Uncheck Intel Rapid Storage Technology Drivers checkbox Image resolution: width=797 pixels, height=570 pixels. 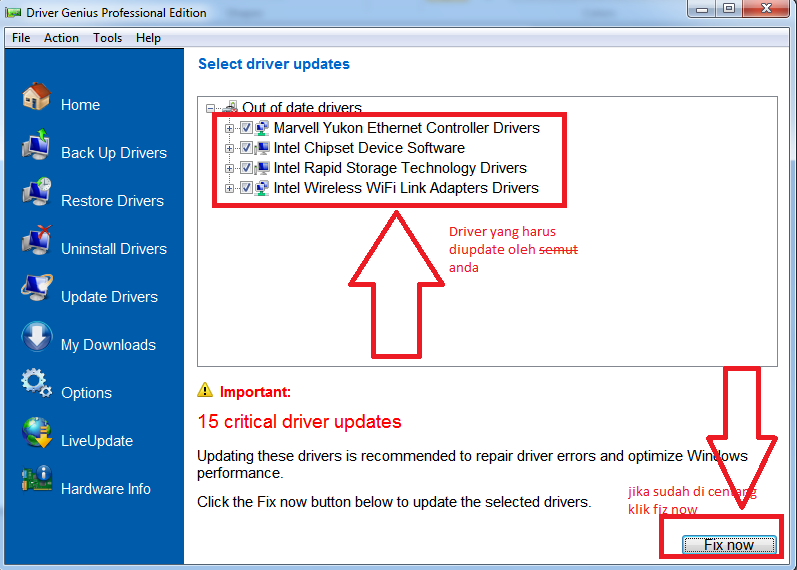[x=246, y=168]
